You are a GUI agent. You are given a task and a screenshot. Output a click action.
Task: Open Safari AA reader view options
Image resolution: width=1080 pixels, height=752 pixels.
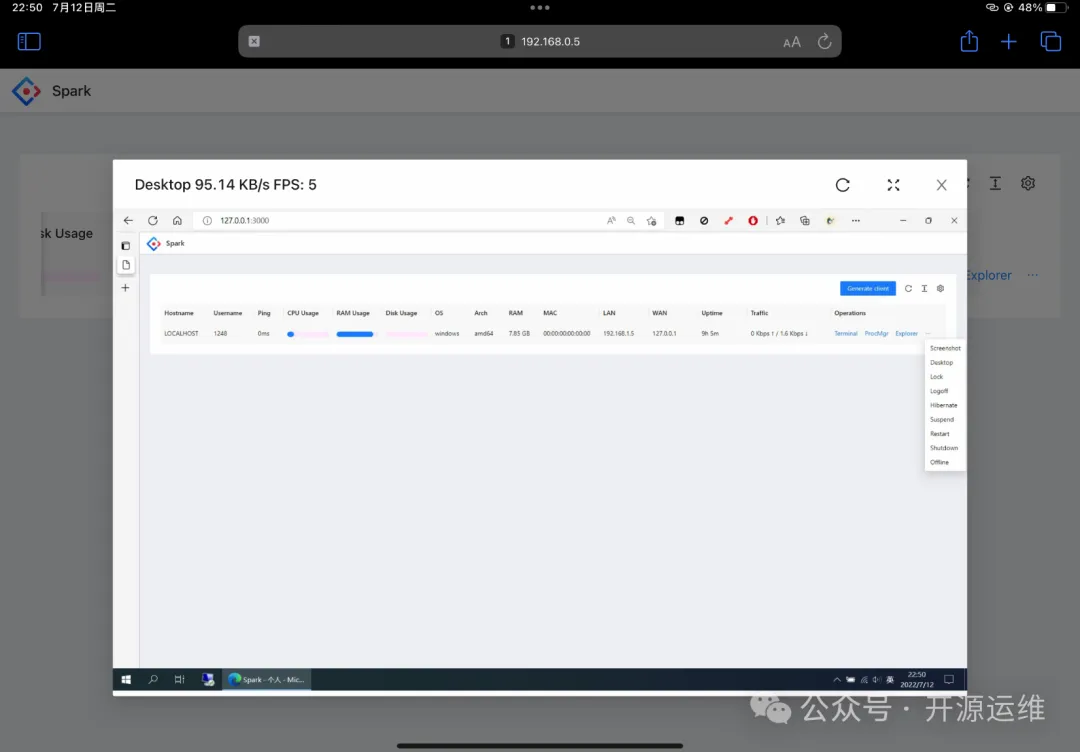coord(792,42)
